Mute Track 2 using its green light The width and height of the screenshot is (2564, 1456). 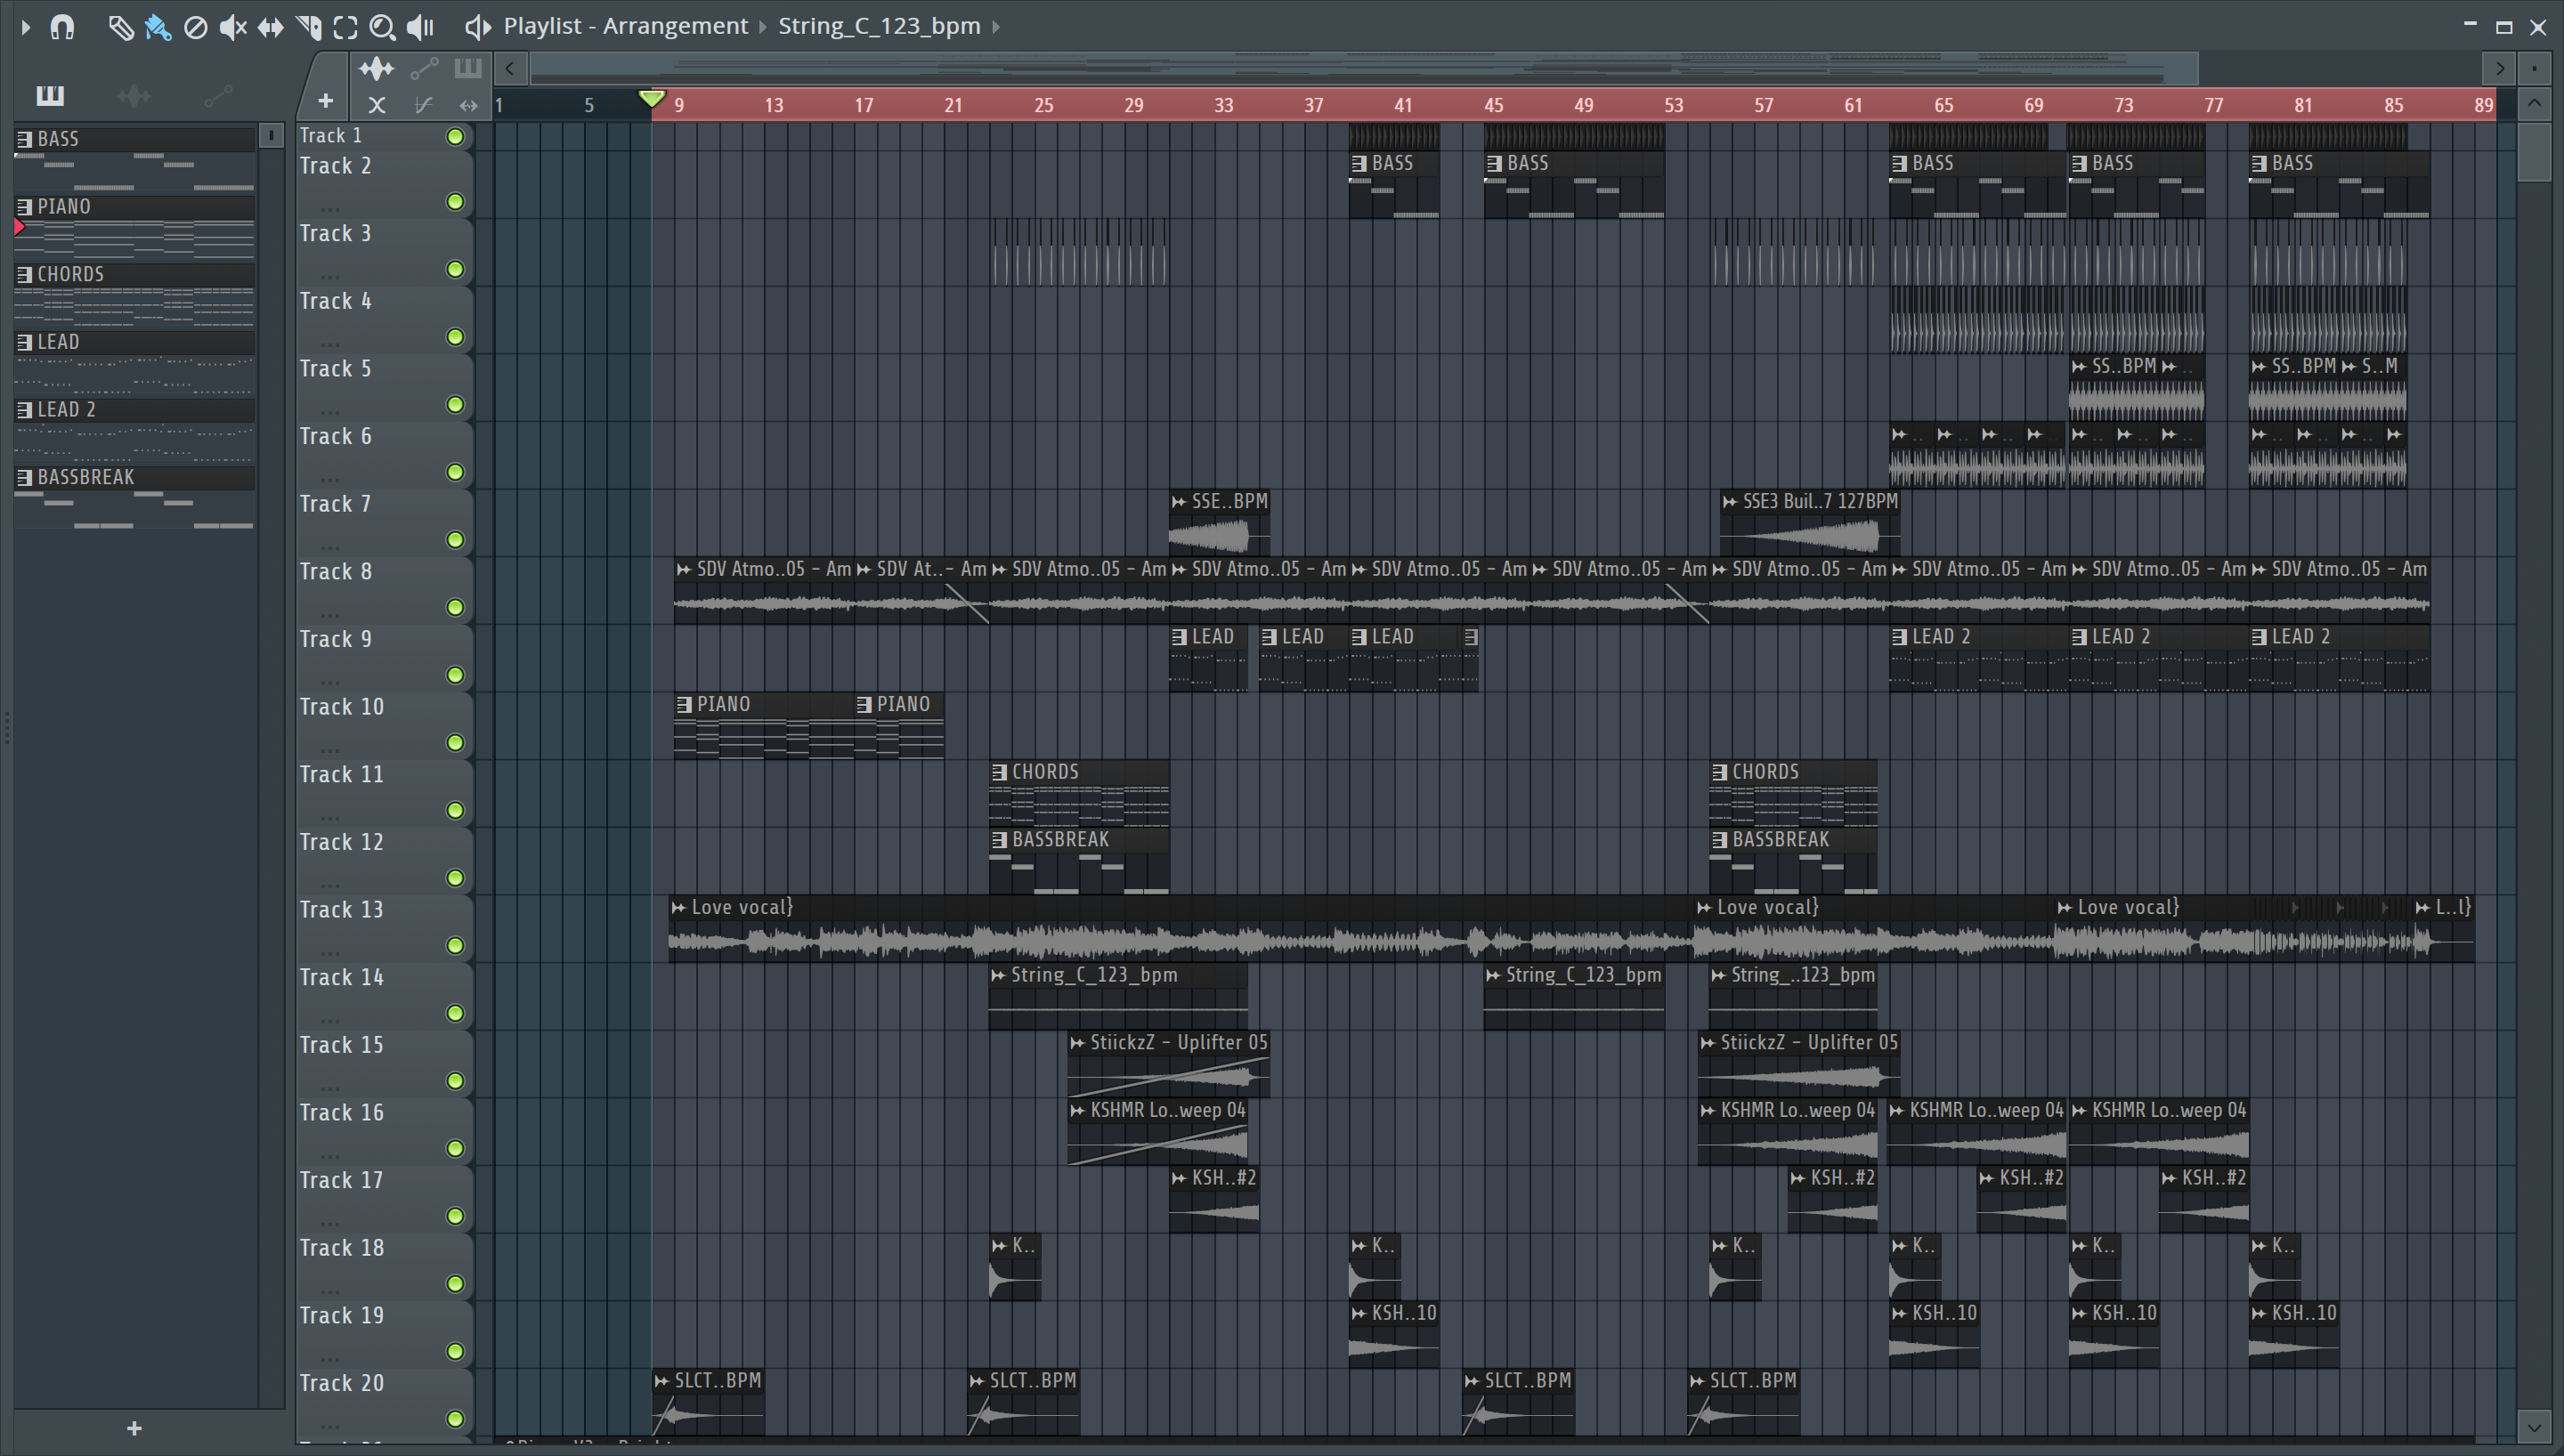(x=455, y=202)
